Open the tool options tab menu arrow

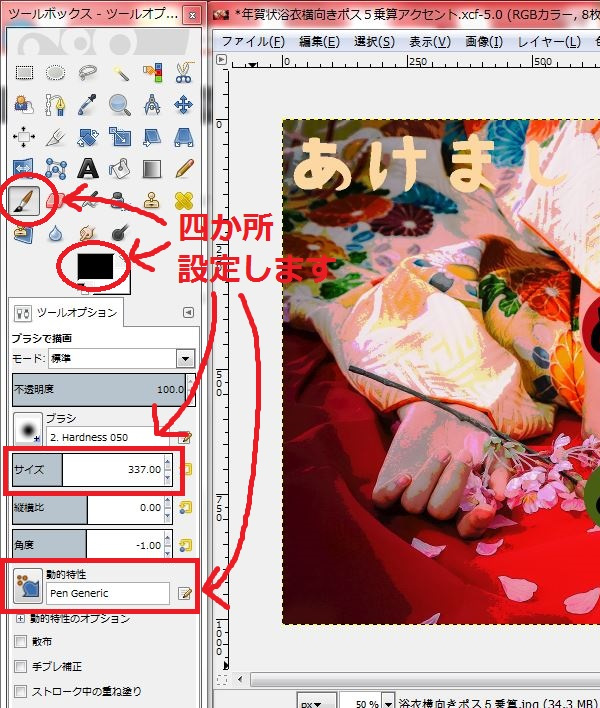[x=189, y=312]
